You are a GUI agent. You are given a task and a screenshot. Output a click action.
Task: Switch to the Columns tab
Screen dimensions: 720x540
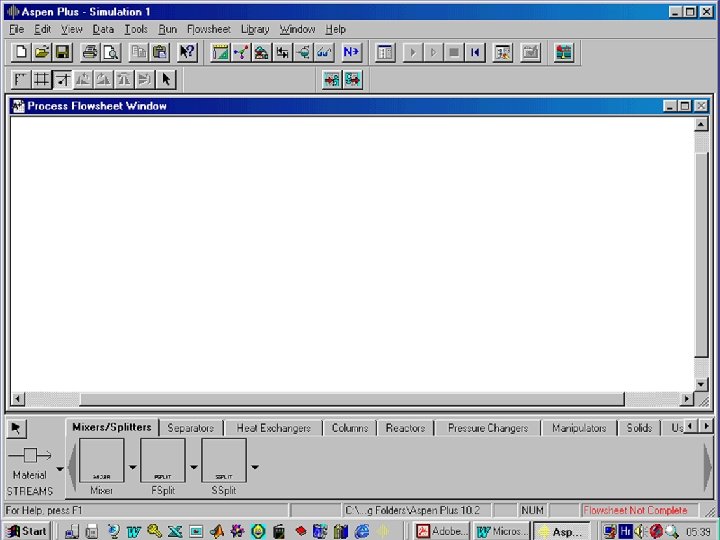pos(350,428)
